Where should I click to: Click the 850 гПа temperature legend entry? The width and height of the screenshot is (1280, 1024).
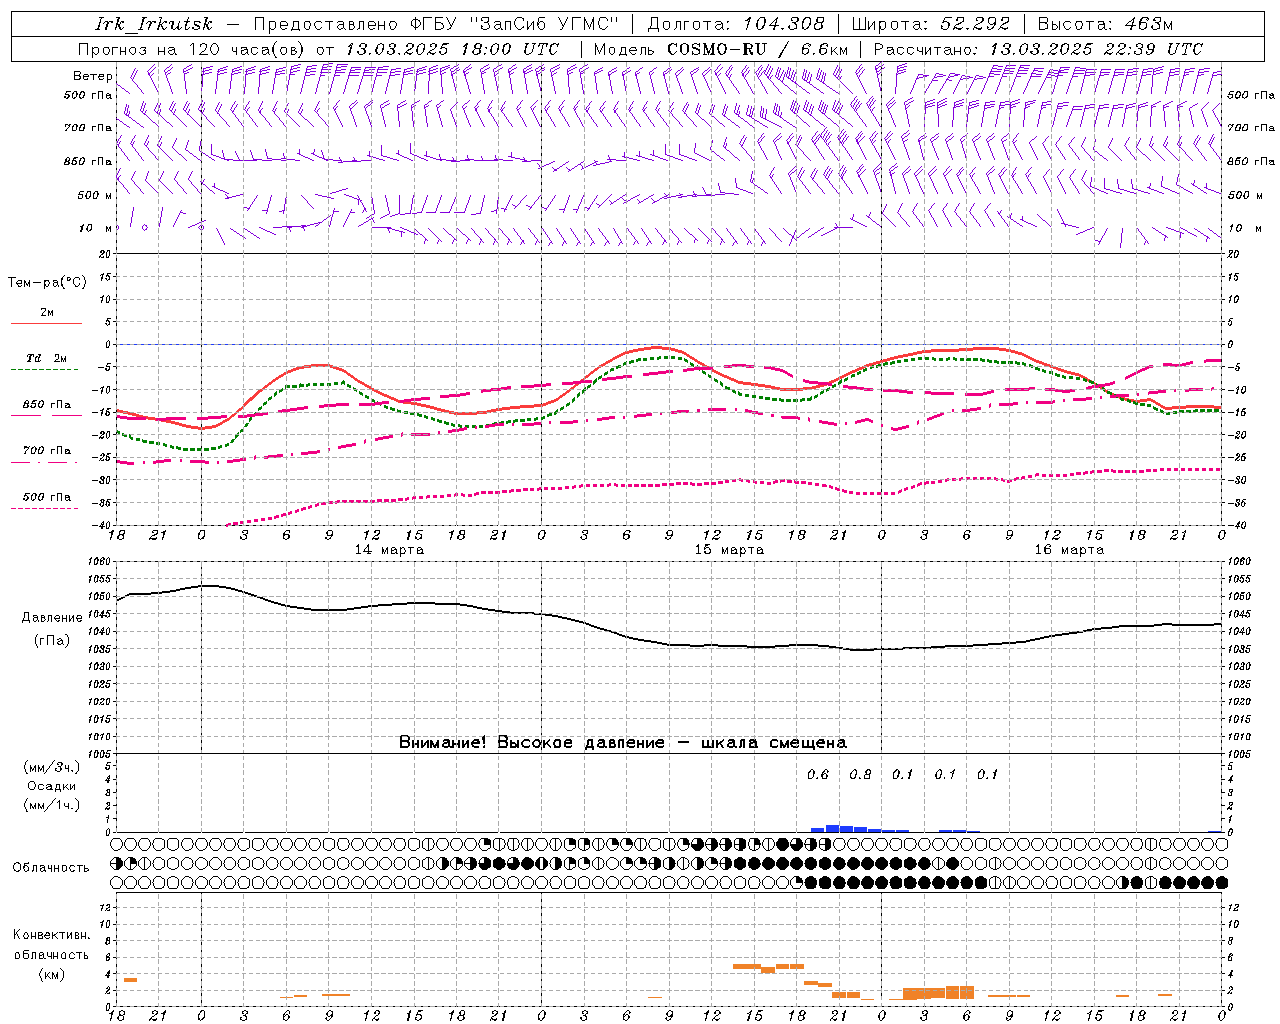click(x=46, y=408)
